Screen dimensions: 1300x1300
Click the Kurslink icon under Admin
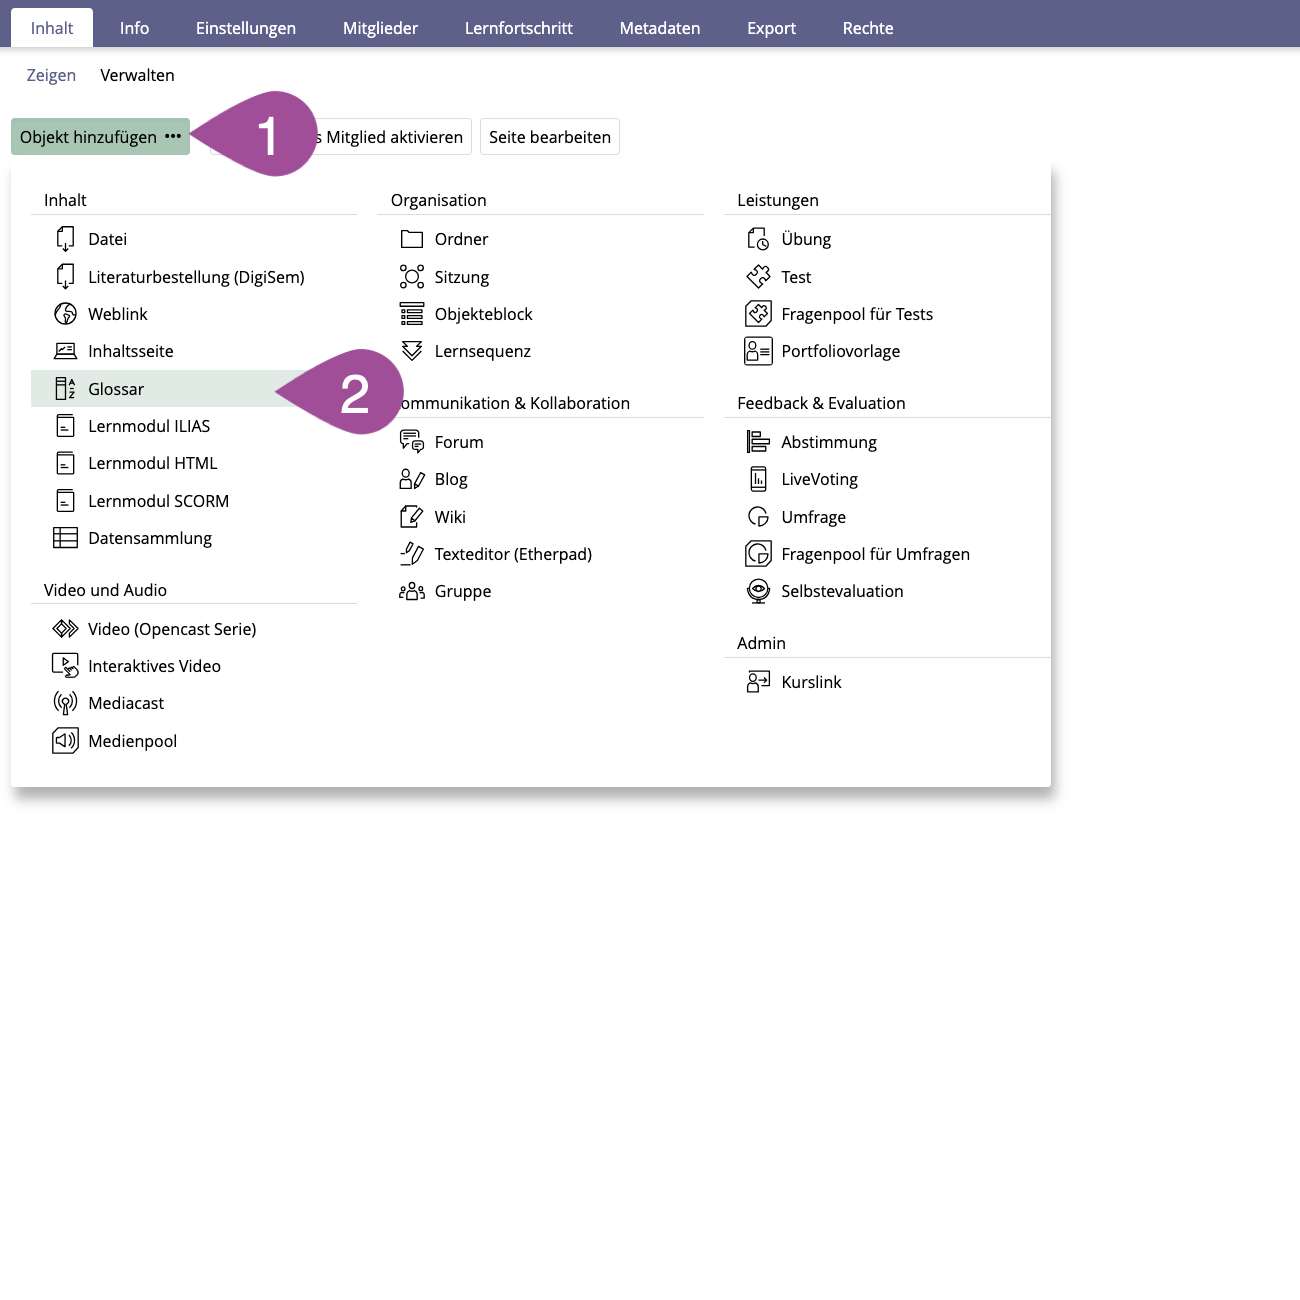click(x=758, y=682)
